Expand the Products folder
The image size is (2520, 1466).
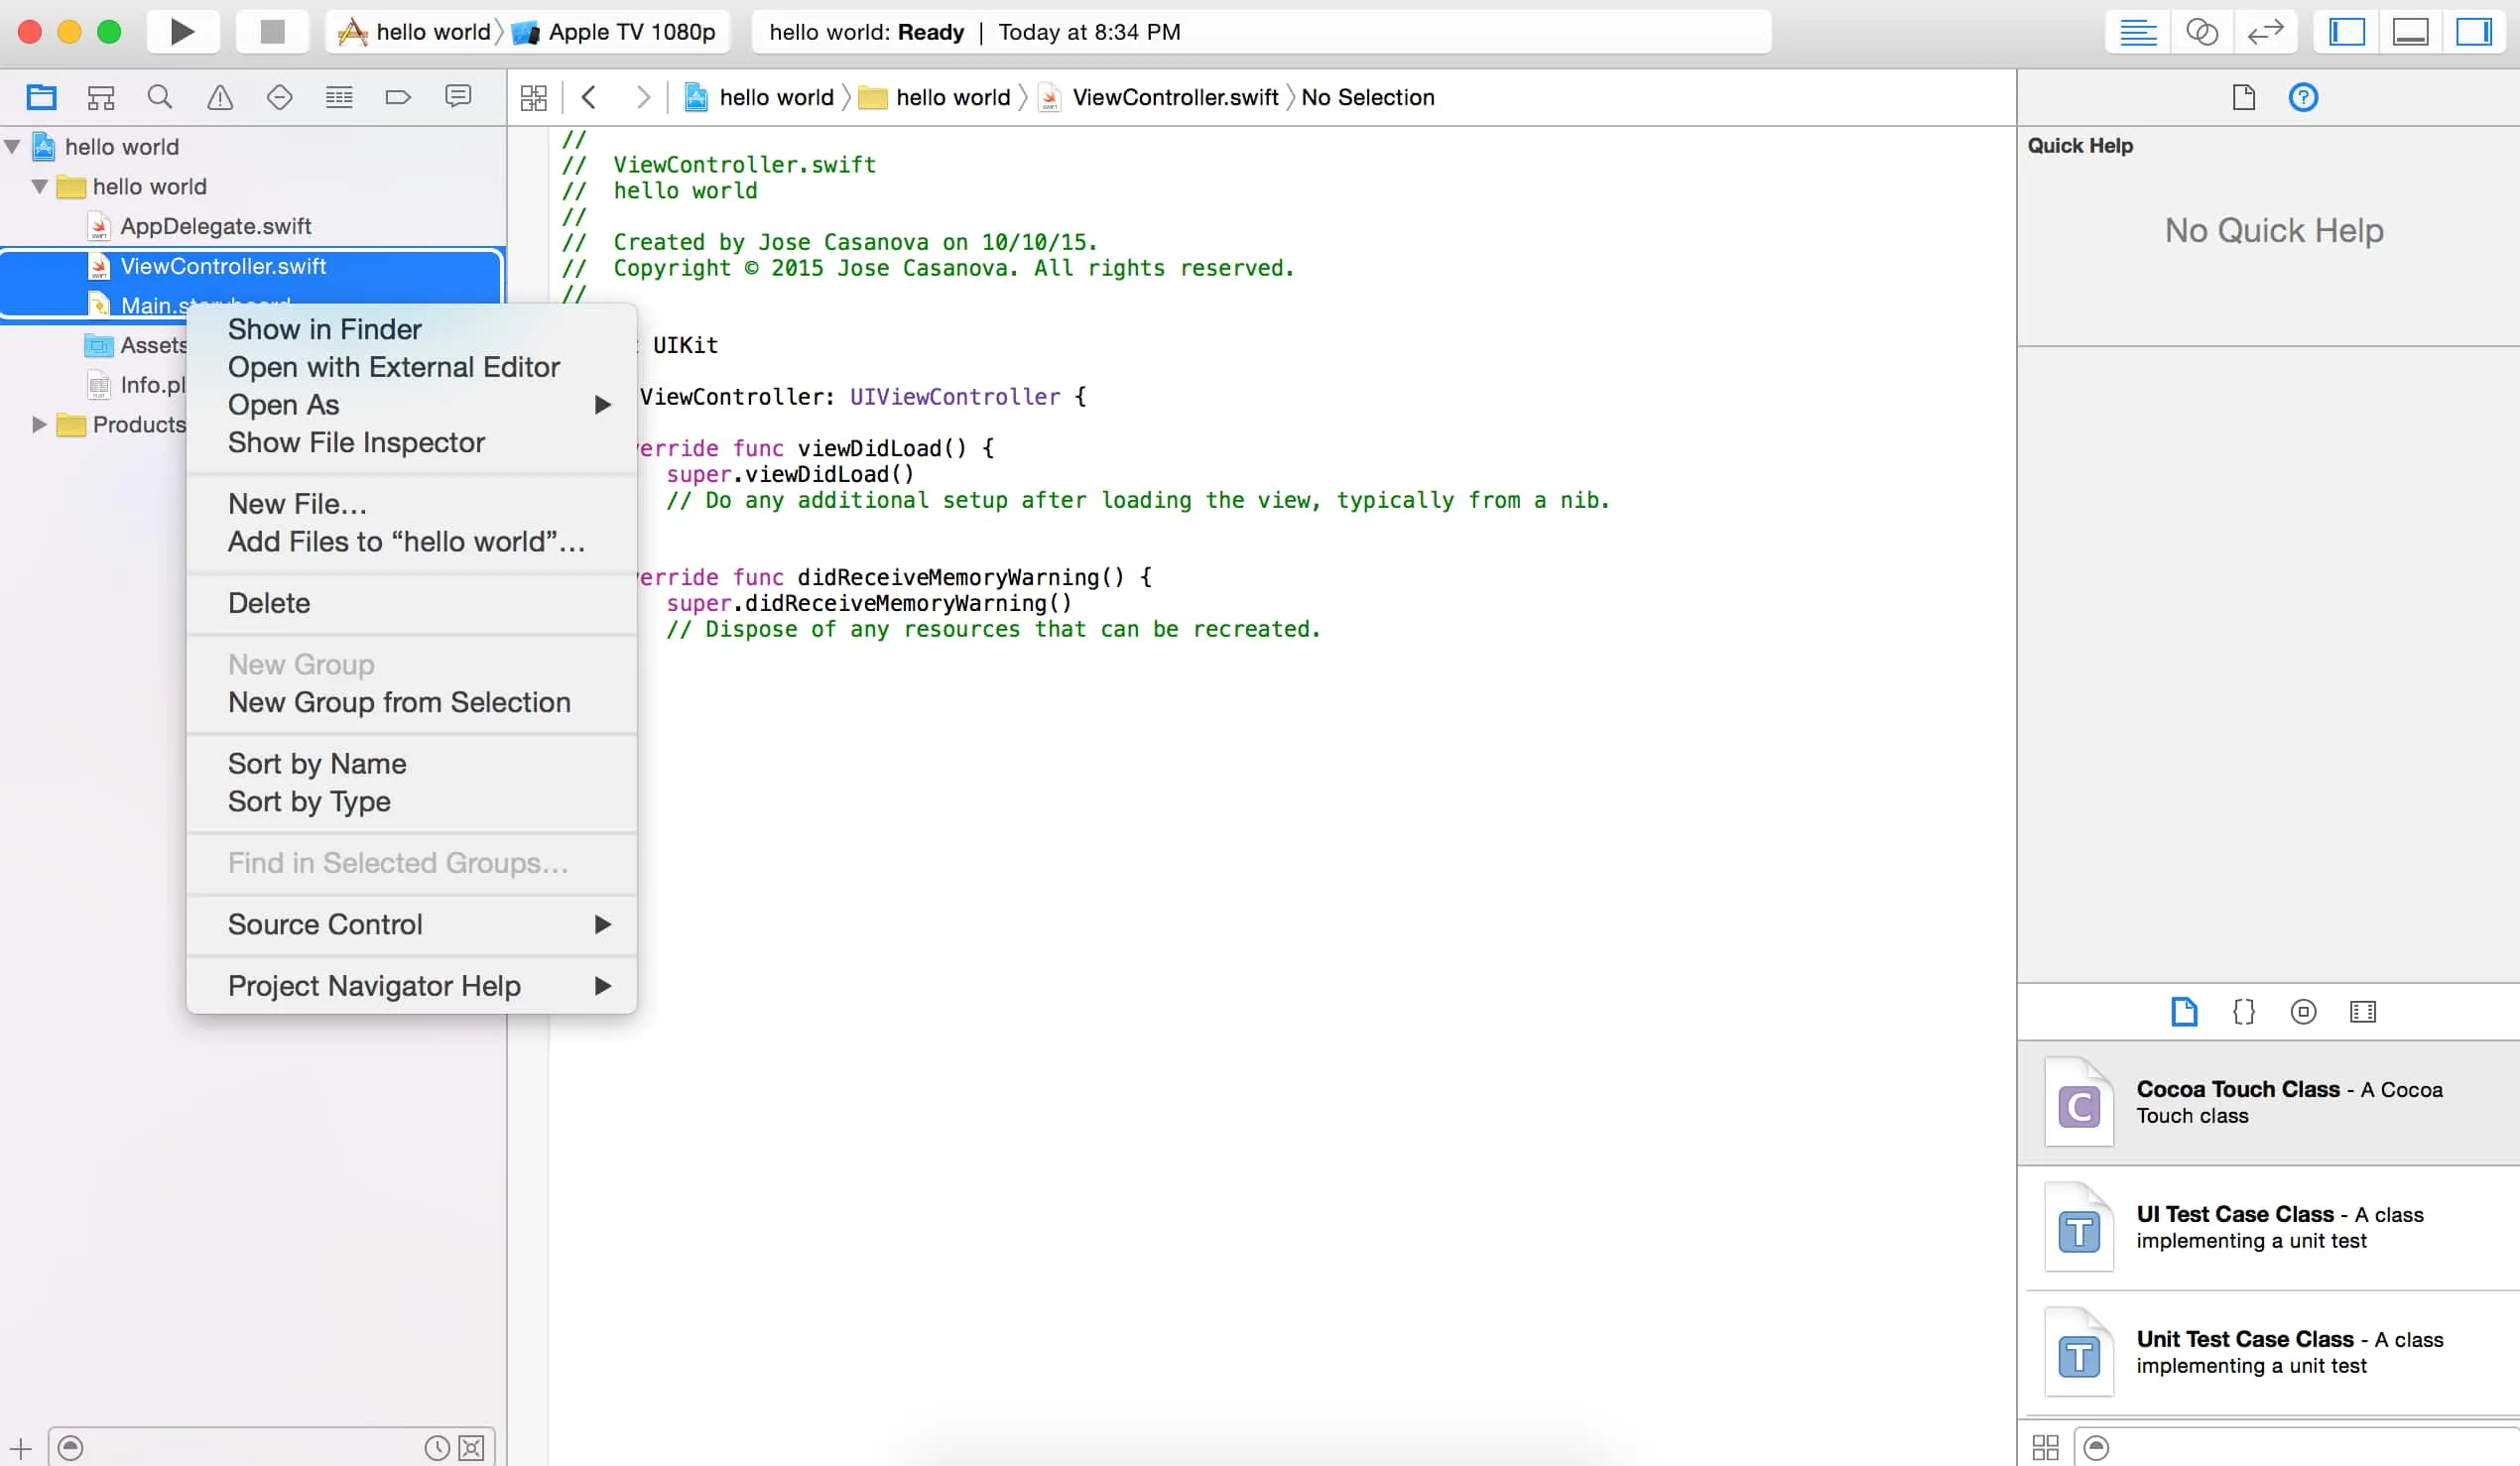tap(40, 425)
